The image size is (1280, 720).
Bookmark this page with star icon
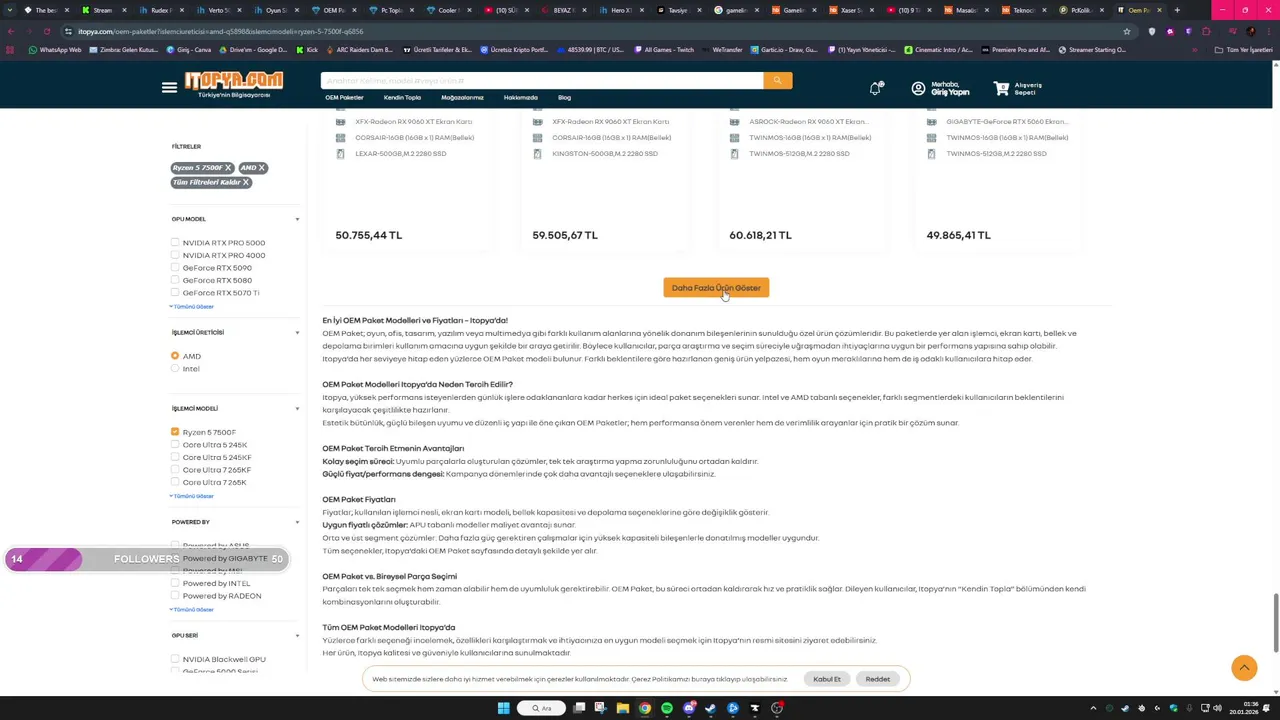tap(1127, 31)
